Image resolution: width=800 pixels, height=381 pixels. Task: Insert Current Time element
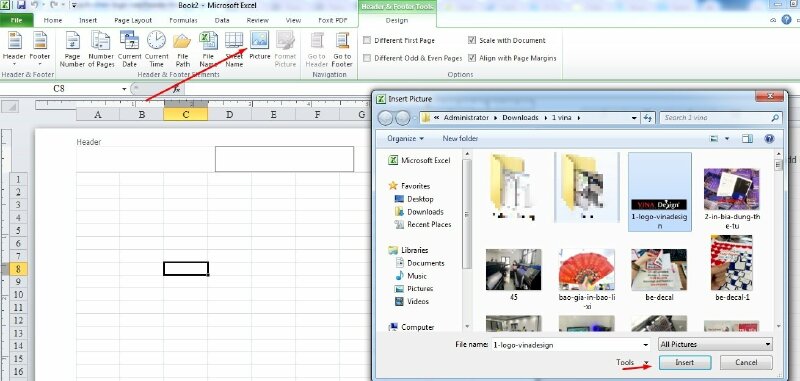157,49
